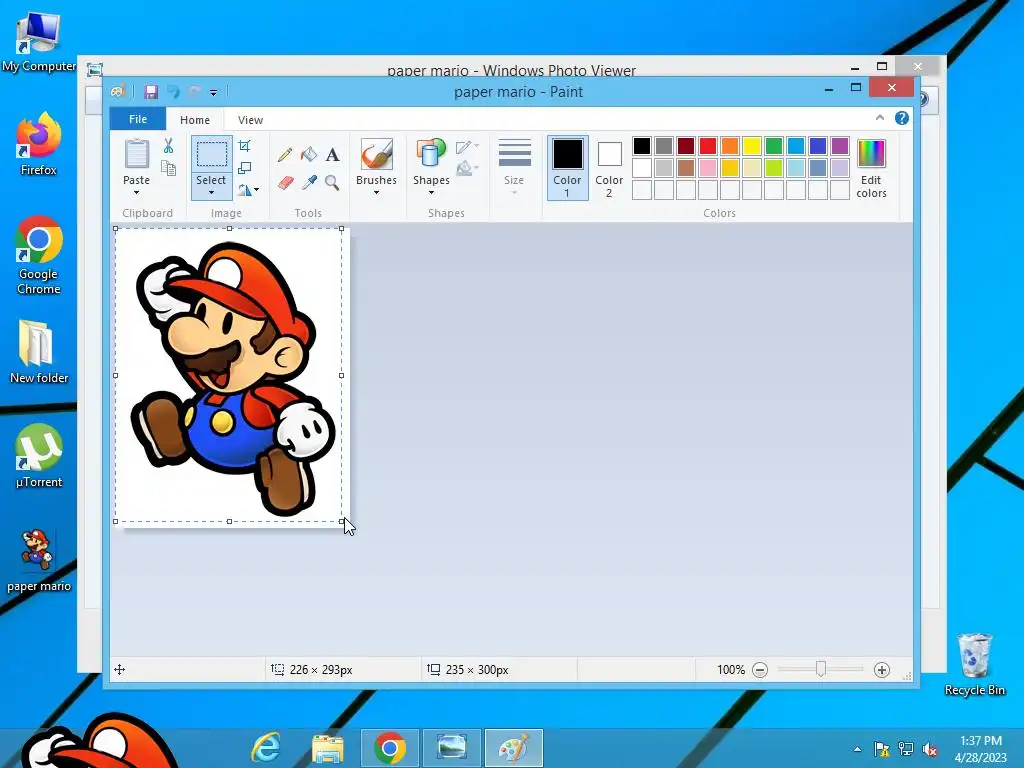Click Internet Explorer on the taskbar
This screenshot has height=768, width=1024.
266,748
